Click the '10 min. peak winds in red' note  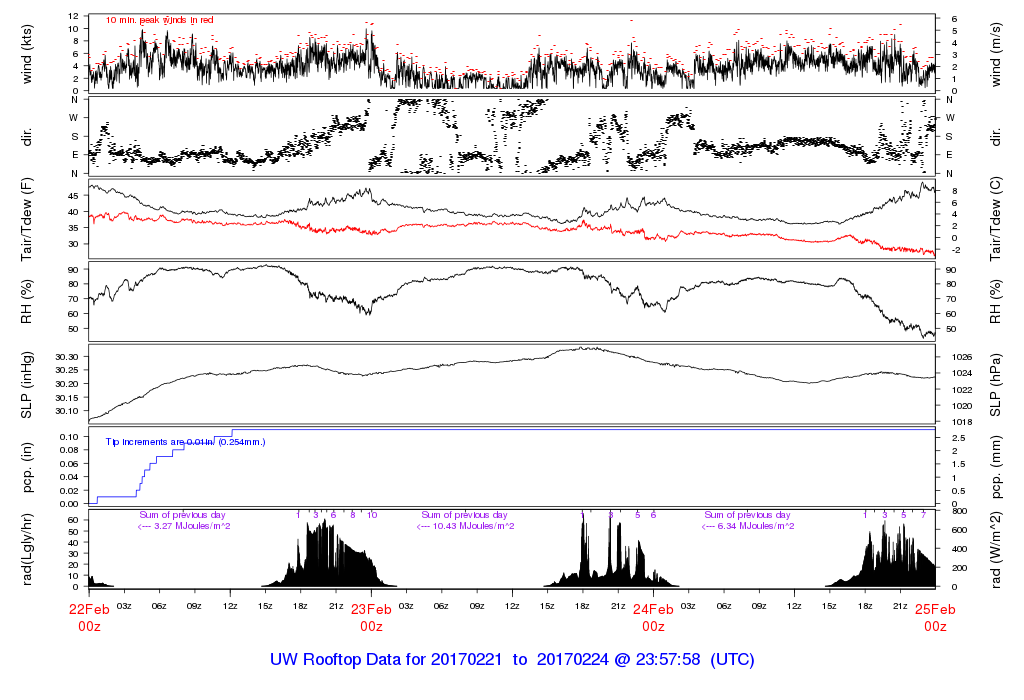click(x=159, y=20)
